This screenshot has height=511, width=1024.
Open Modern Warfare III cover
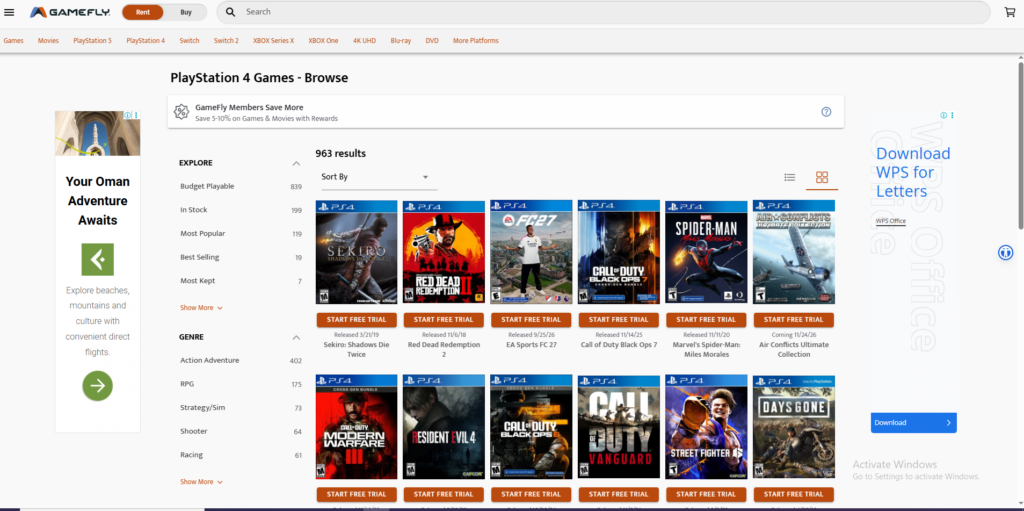(x=357, y=427)
